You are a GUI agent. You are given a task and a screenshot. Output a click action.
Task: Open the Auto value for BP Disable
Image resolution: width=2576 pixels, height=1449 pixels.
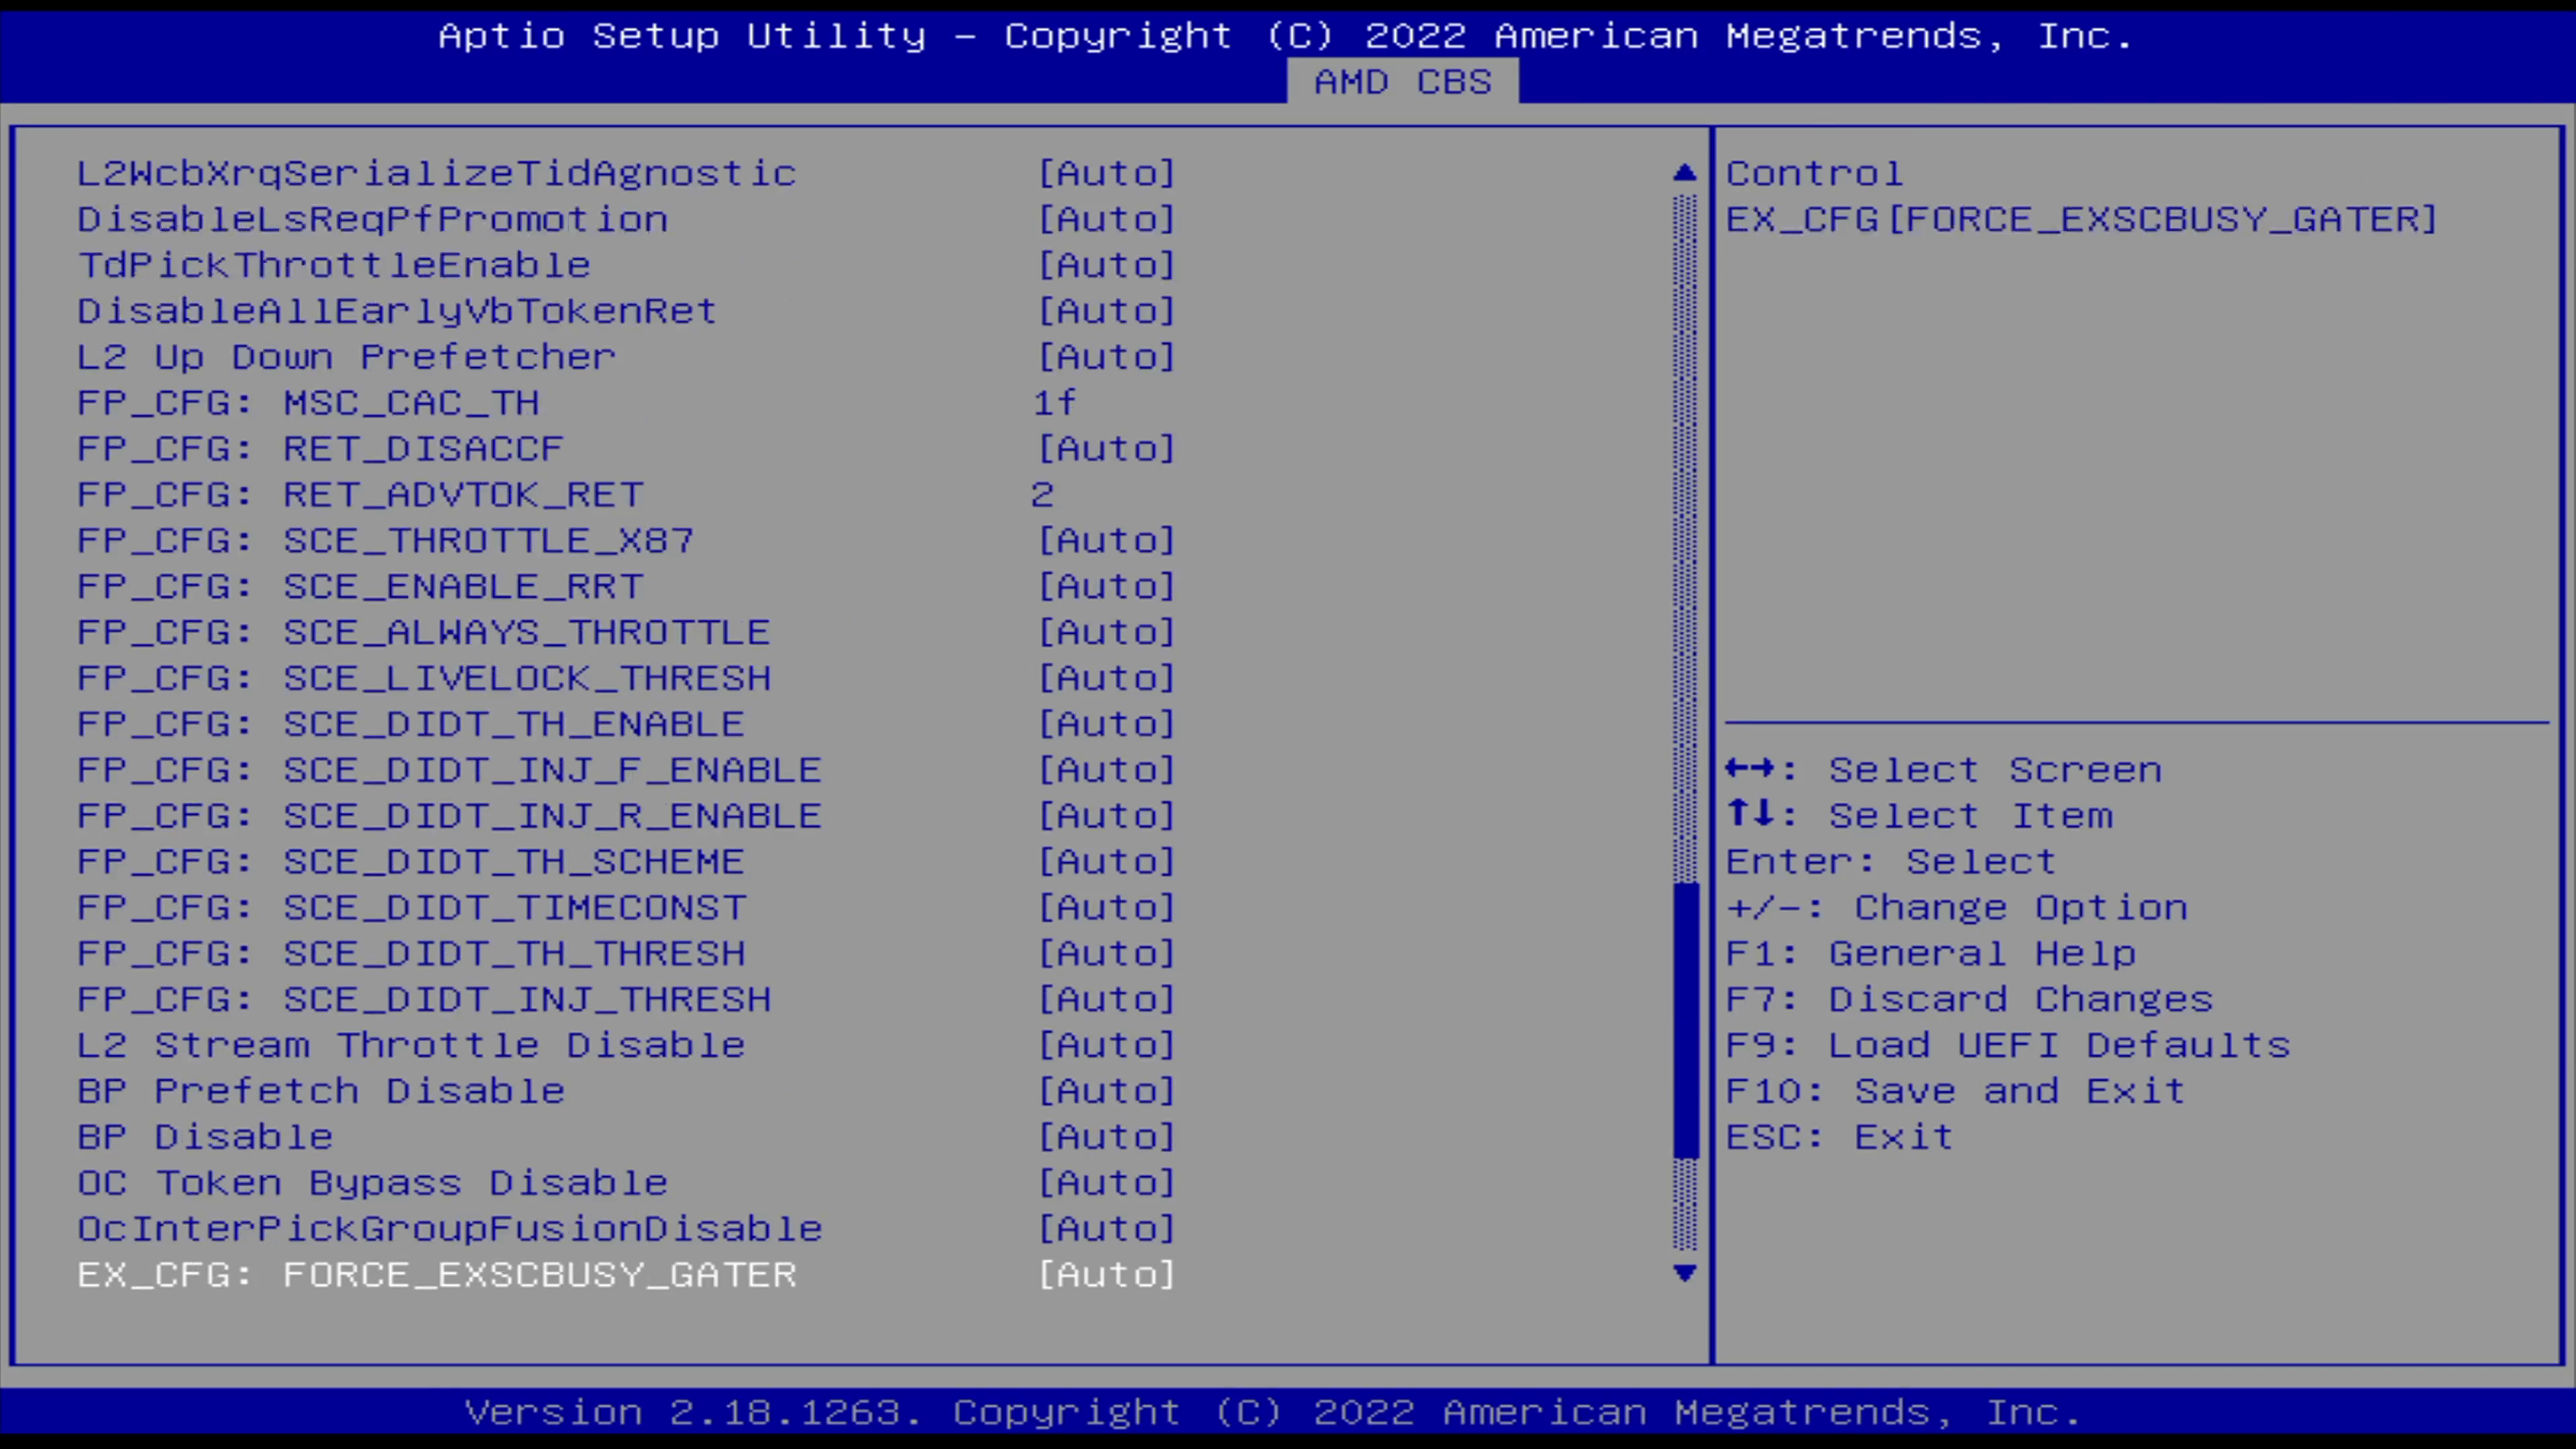point(1107,1137)
